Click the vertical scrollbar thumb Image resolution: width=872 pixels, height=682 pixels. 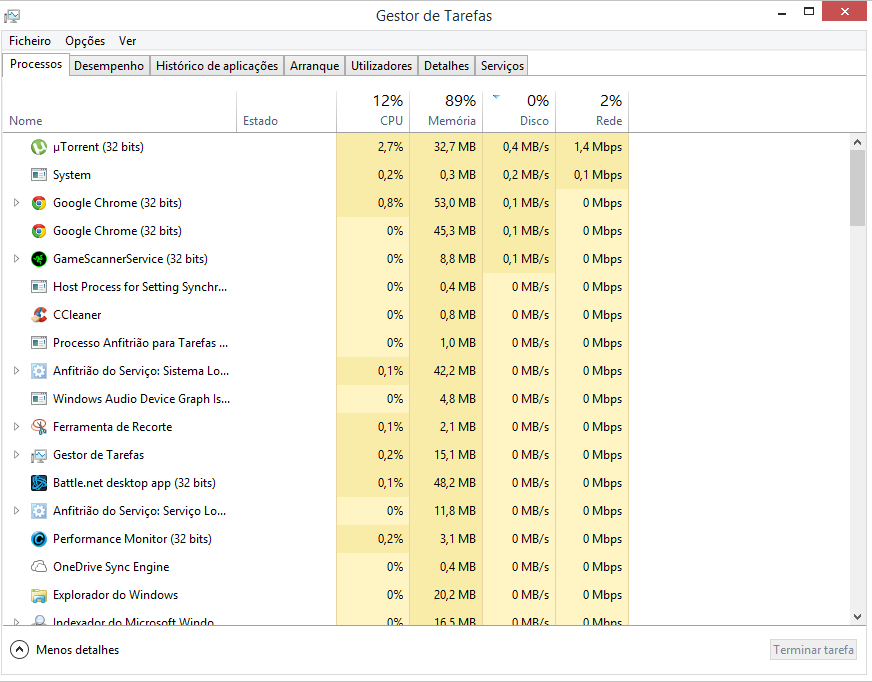[857, 188]
